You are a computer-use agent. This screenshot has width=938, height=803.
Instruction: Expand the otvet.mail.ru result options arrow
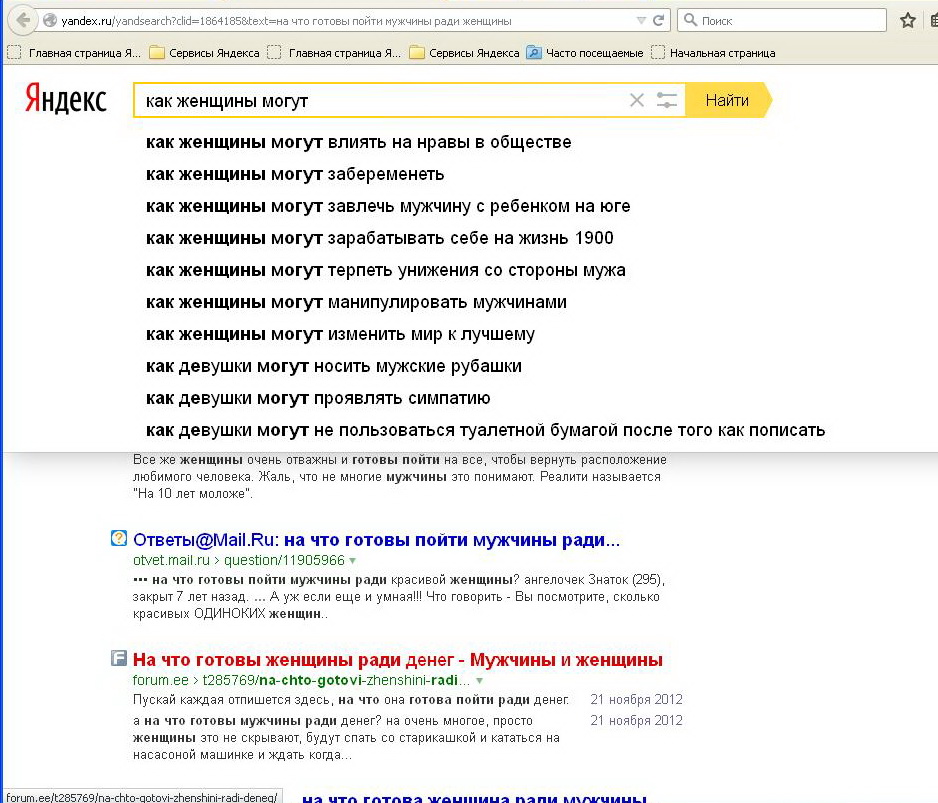(x=353, y=561)
